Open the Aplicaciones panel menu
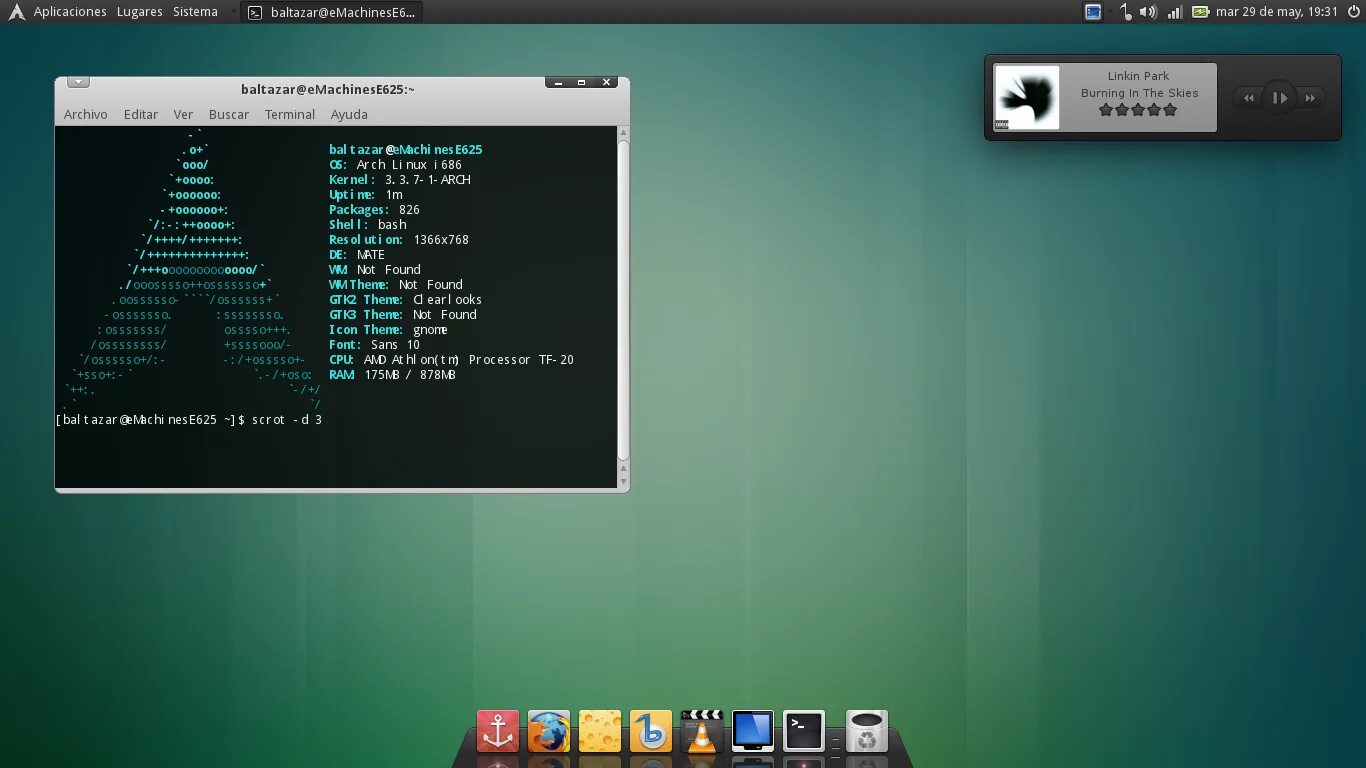Viewport: 1366px width, 768px height. pyautogui.click(x=70, y=12)
